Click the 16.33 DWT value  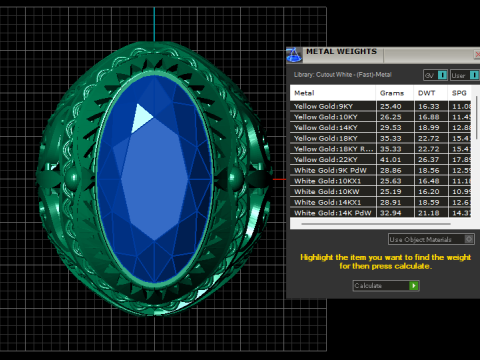pyautogui.click(x=429, y=106)
